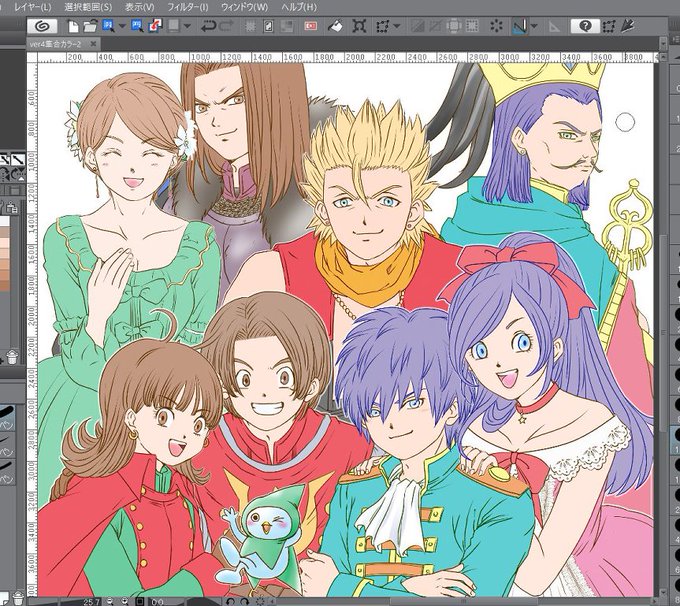Open the canvas tab list dropdown
This screenshot has height=606, width=680.
coord(663,44)
